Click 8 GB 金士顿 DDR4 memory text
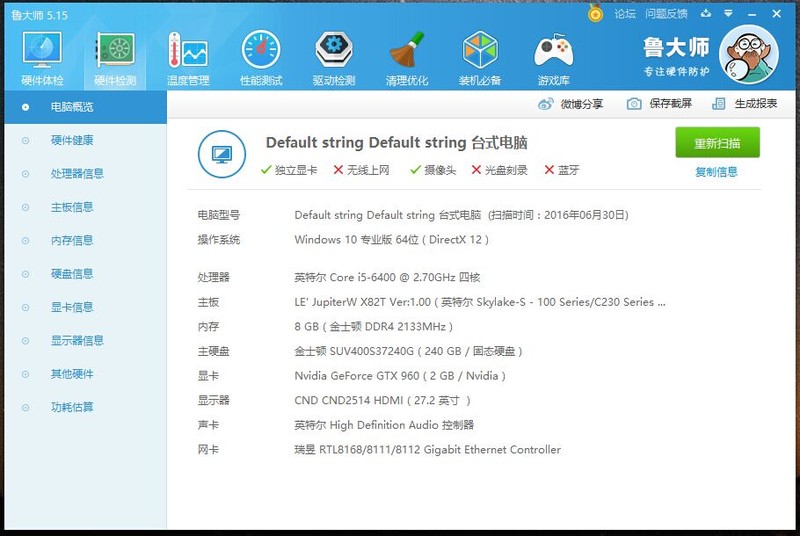Viewport: 800px width, 536px height. click(x=373, y=326)
